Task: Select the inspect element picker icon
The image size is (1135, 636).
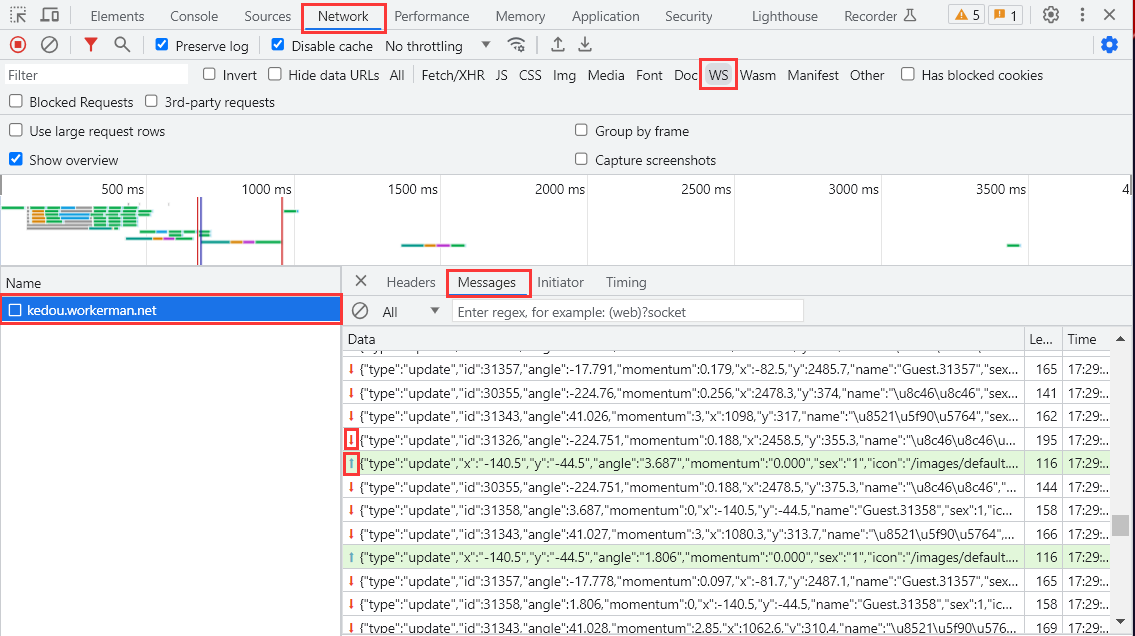Action: click(18, 15)
